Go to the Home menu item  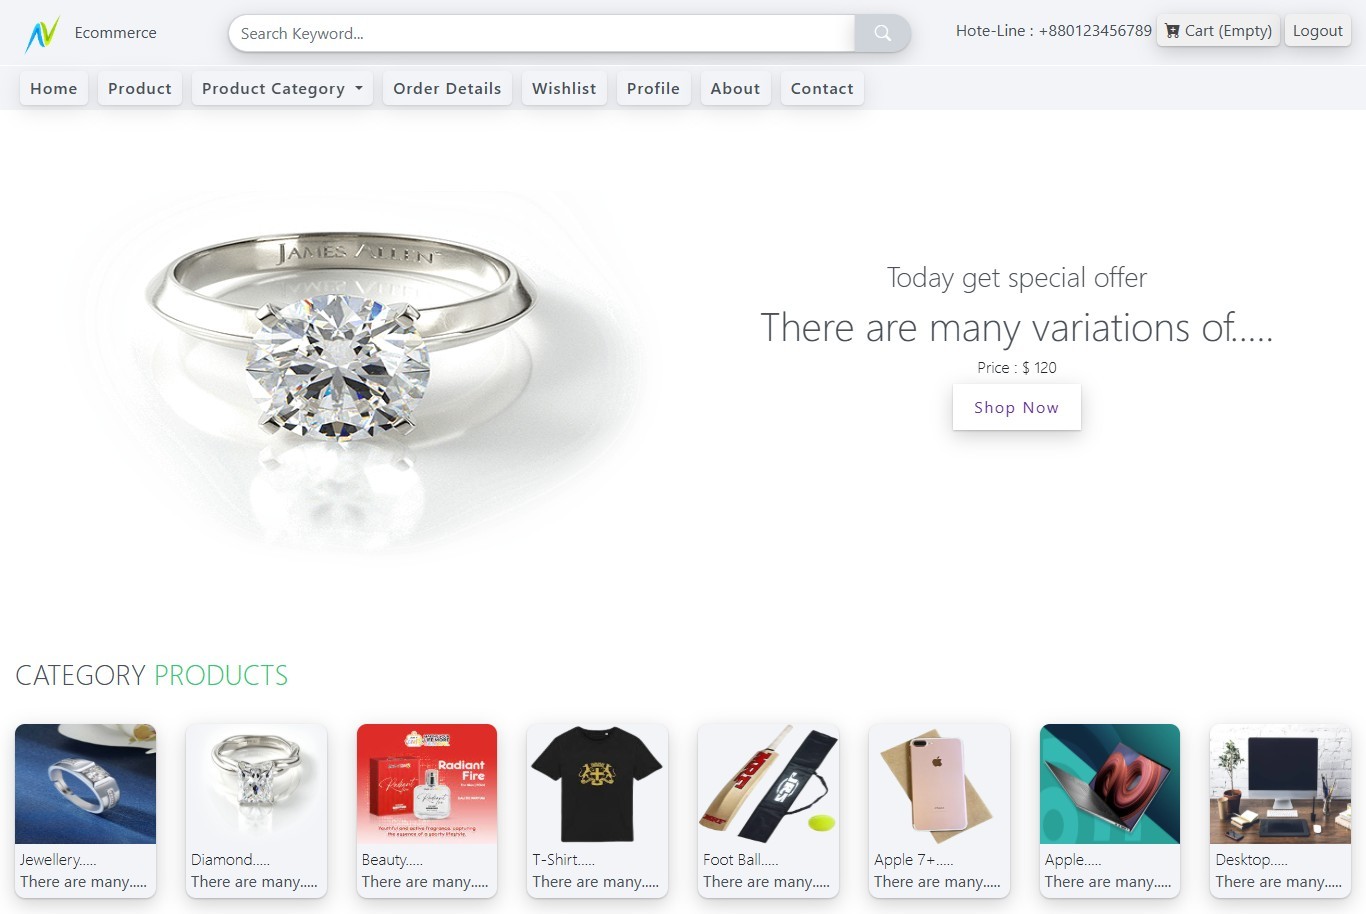[x=54, y=88]
